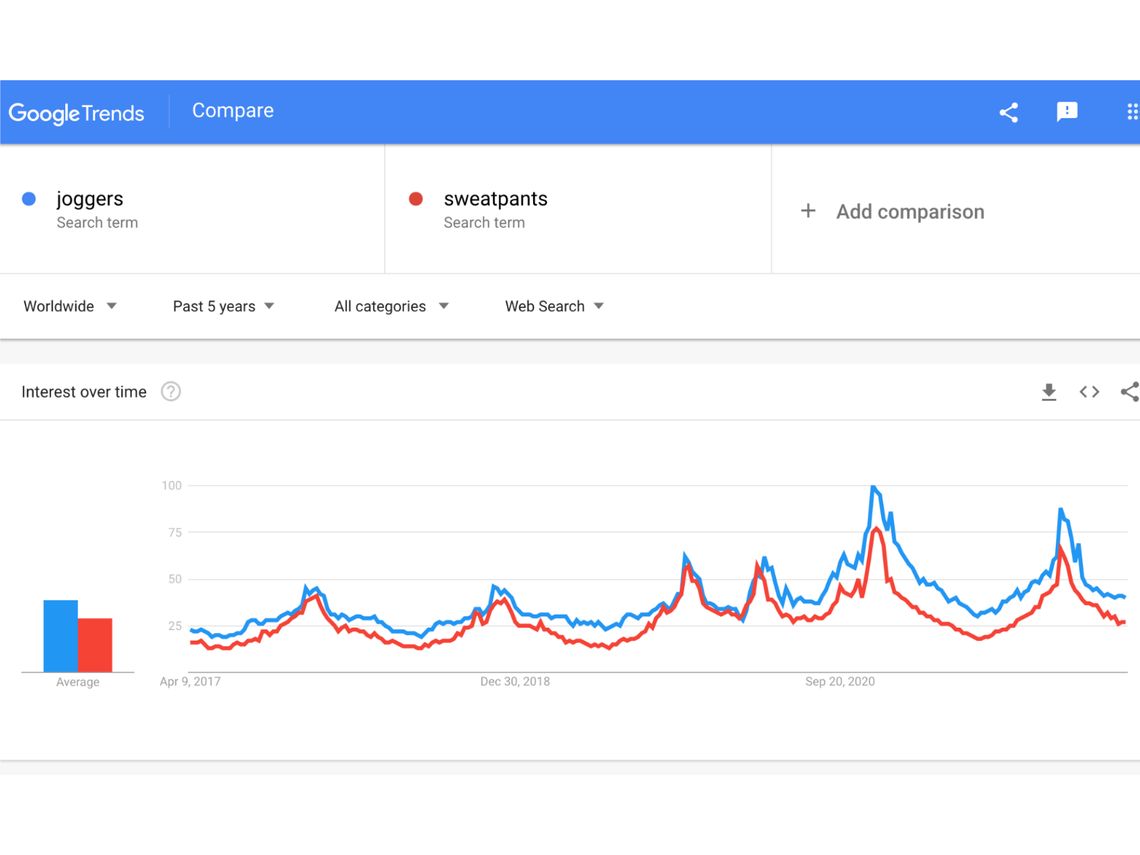Screen dimensions: 1140x855
Task: Click the blue dot beside joggers
Action: point(29,198)
